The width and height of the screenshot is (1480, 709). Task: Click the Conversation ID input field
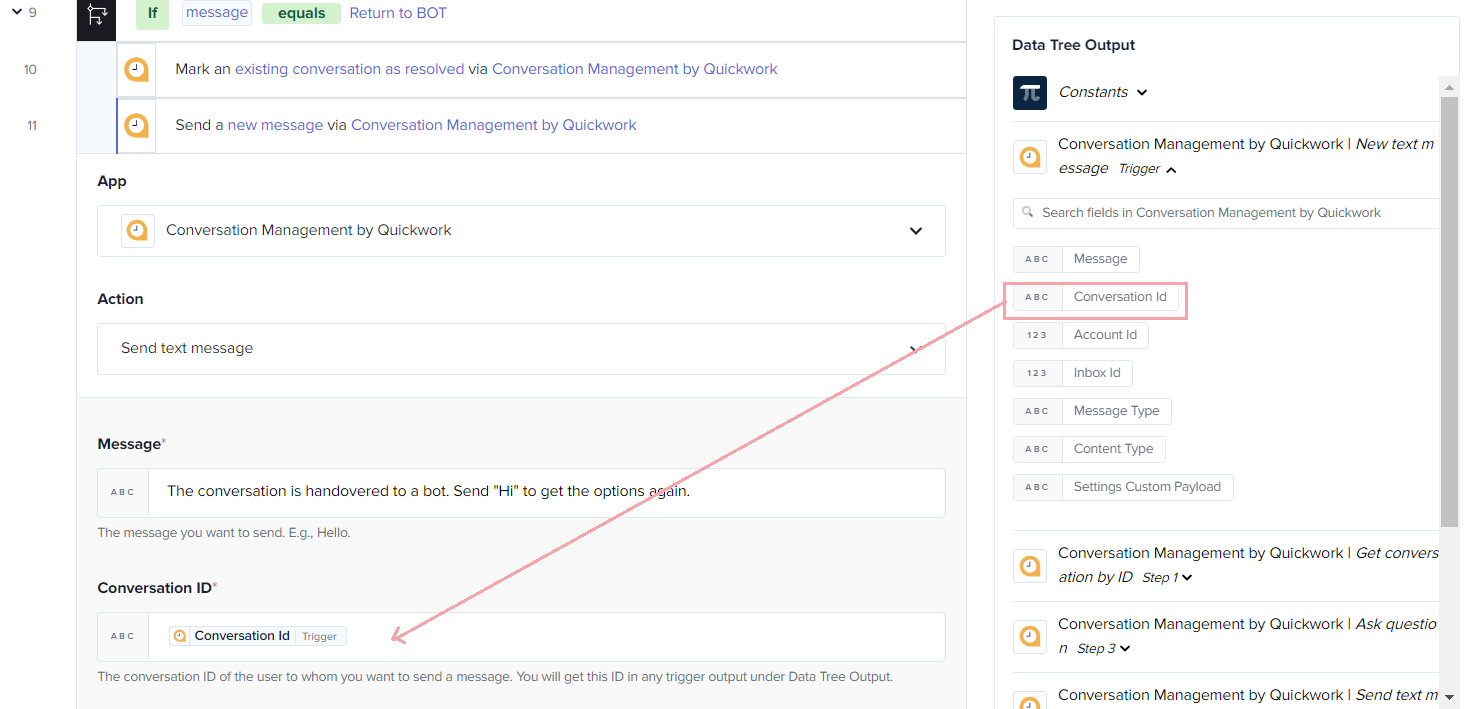click(x=546, y=637)
